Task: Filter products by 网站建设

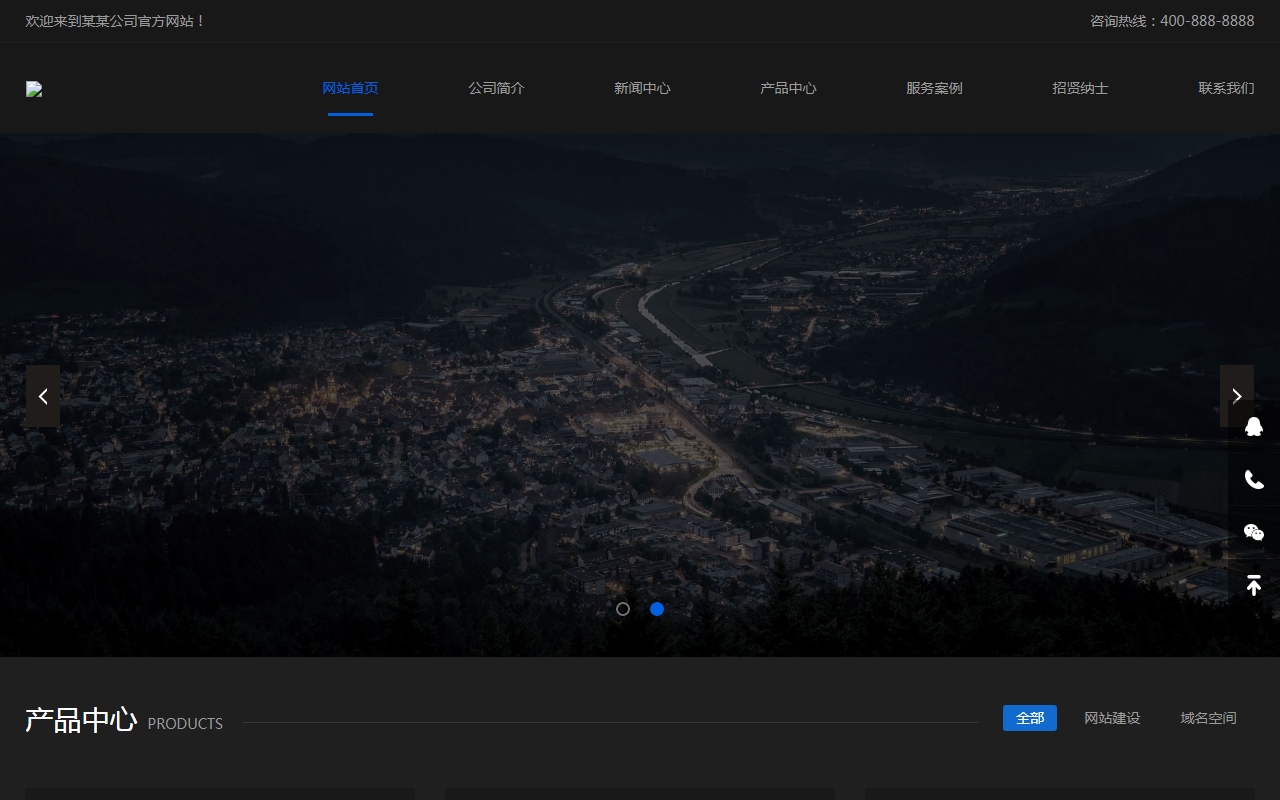Action: [1112, 718]
